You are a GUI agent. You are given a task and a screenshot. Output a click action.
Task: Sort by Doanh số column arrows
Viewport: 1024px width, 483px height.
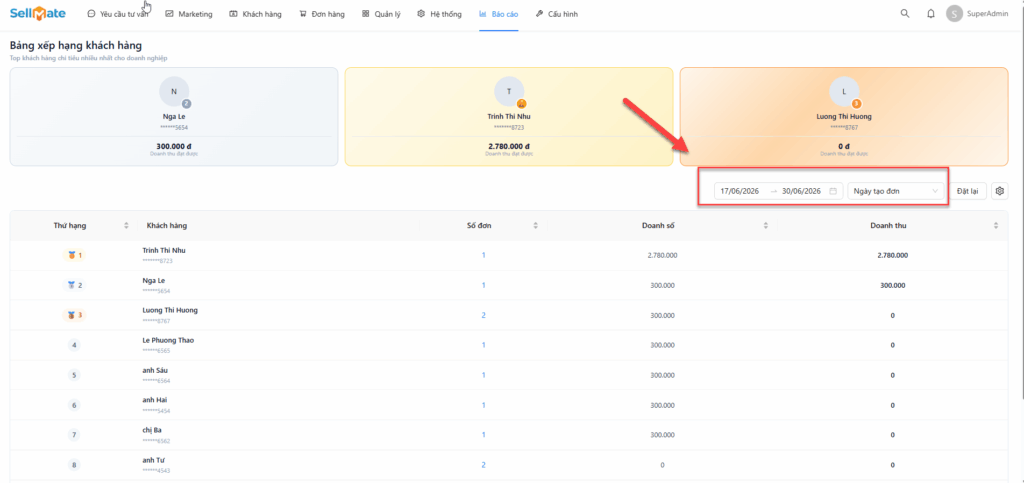click(766, 225)
